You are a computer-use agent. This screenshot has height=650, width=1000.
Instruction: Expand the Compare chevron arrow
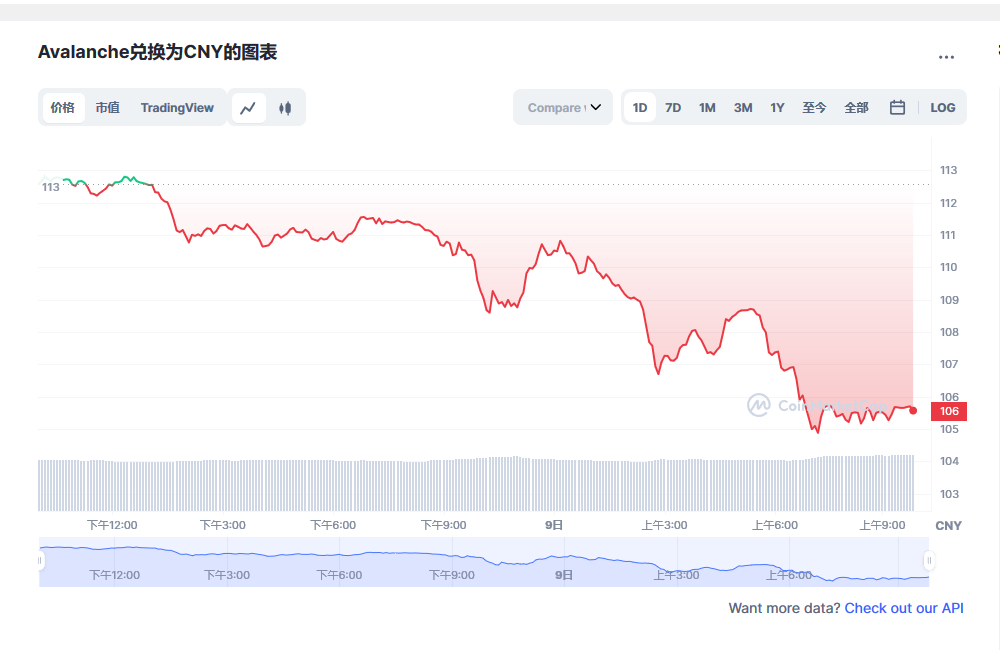coord(594,107)
